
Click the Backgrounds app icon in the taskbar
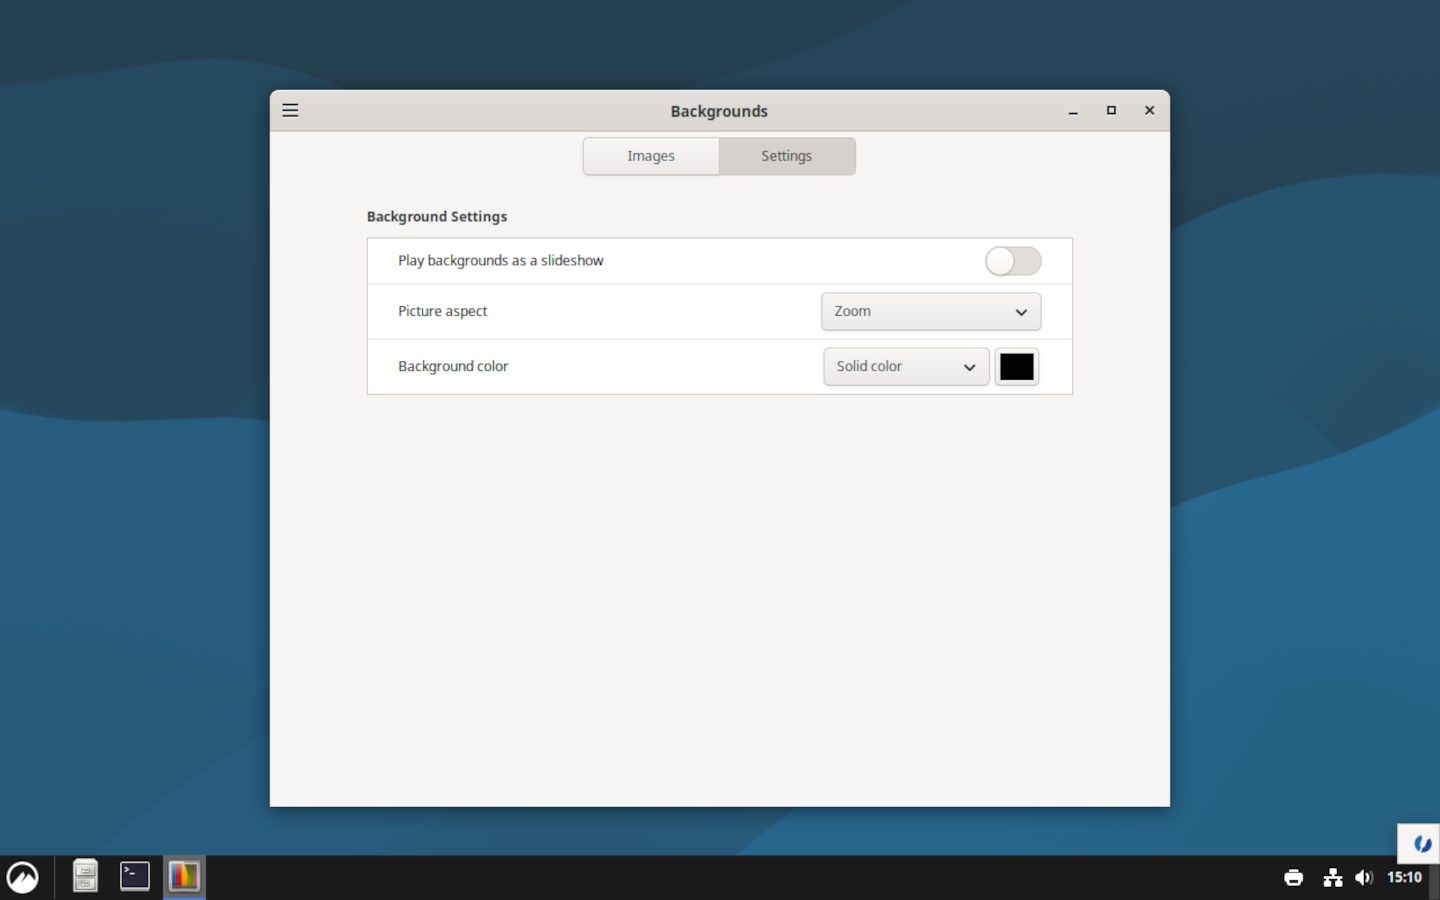pos(184,876)
